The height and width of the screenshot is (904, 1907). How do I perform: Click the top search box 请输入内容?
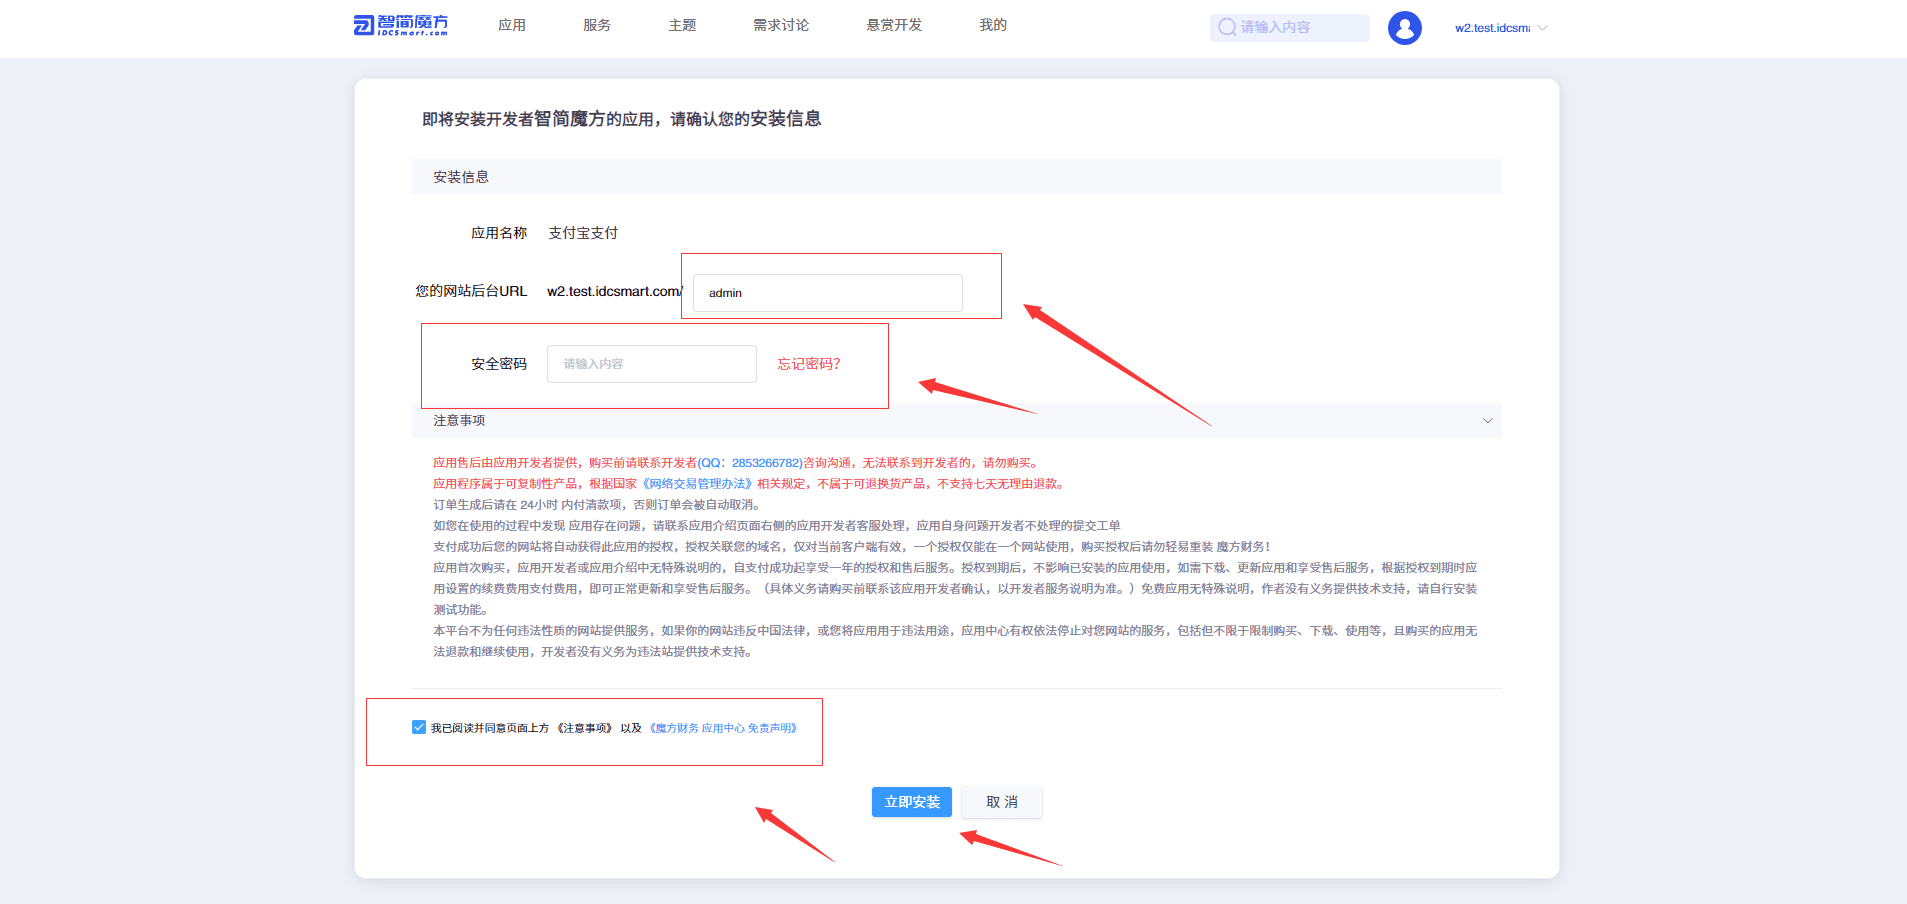click(x=1289, y=27)
